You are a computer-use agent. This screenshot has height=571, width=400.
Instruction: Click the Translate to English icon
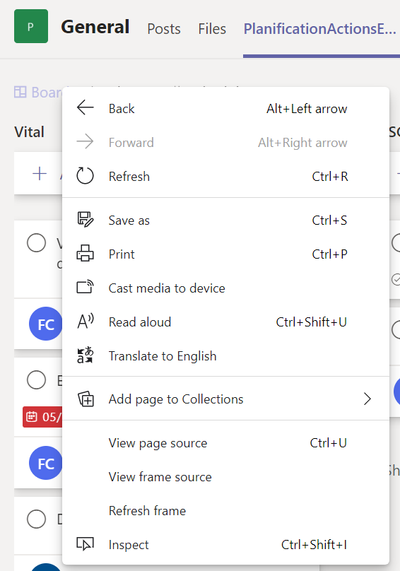(x=85, y=355)
